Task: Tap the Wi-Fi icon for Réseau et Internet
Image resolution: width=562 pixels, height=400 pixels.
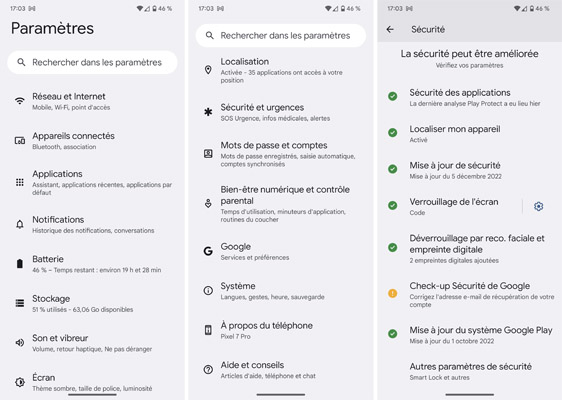Action: pos(20,101)
